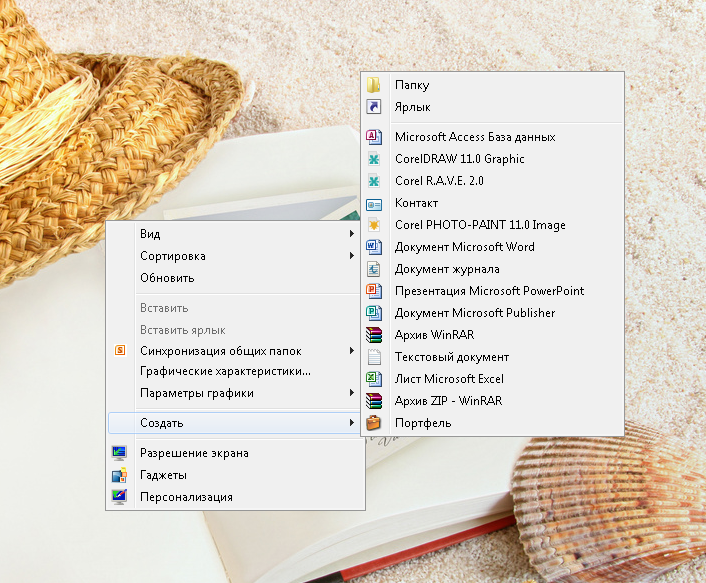706x583 pixels.
Task: Click the folder icon next to Папку
Action: point(374,85)
